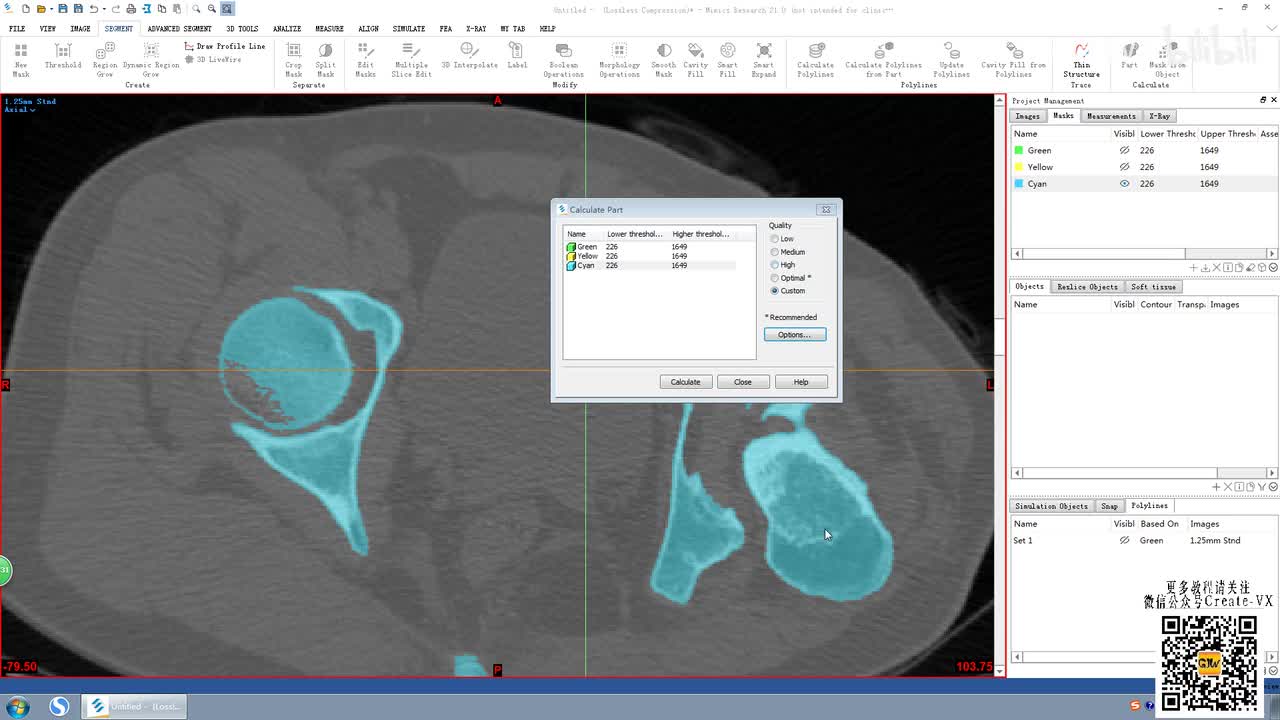Switch to the Polylines tab
Viewport: 1280px width, 720px height.
coord(1149,506)
